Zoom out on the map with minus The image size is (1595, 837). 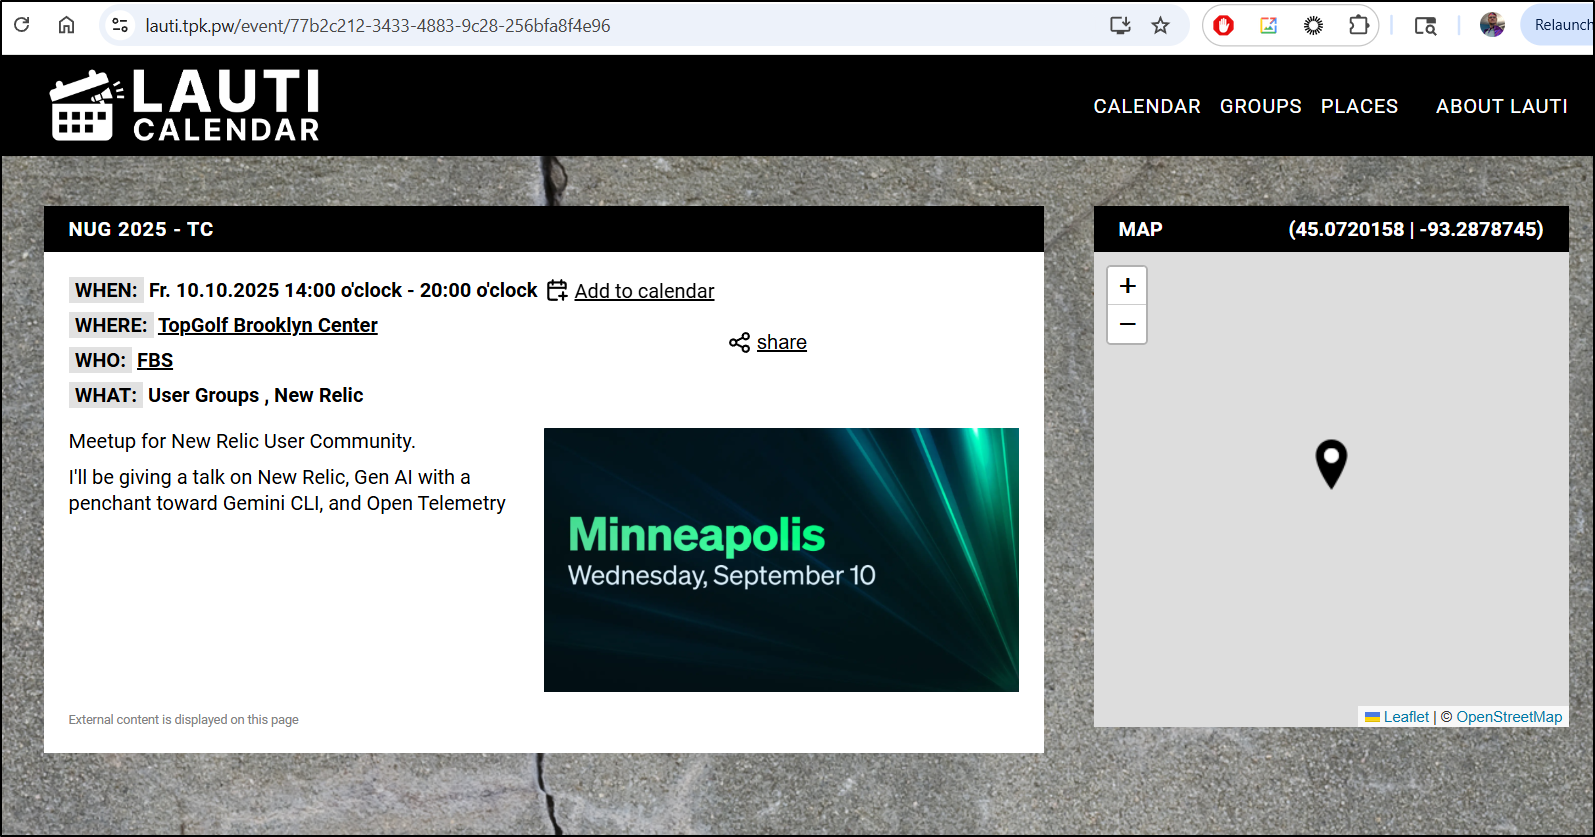point(1127,324)
